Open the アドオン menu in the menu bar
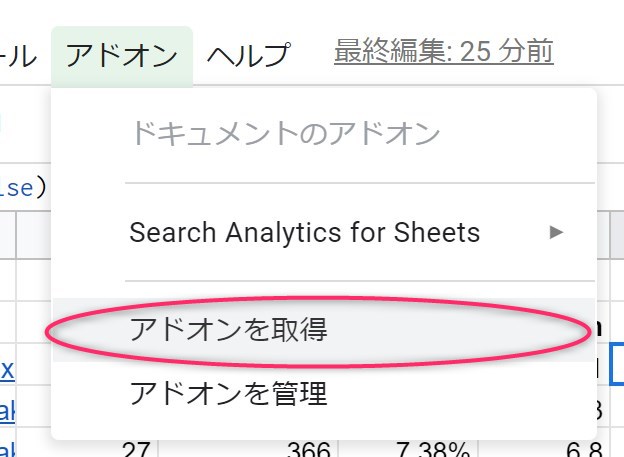Screen dimensions: 624x457 pos(121,54)
